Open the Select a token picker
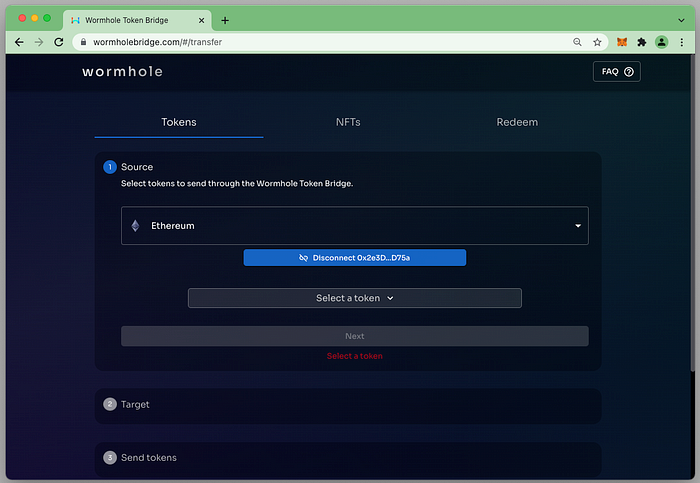Image resolution: width=700 pixels, height=483 pixels. click(x=354, y=298)
